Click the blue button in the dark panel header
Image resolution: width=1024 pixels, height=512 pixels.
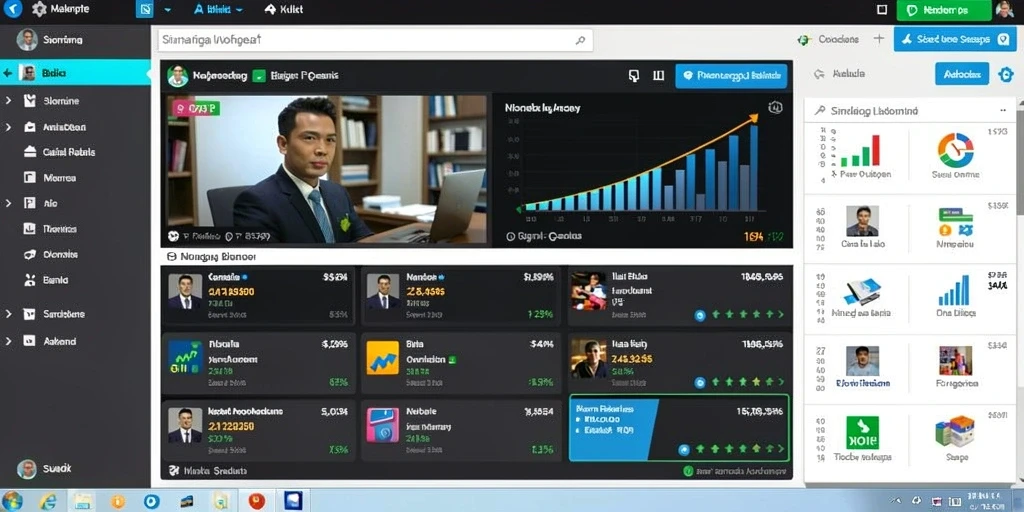731,76
